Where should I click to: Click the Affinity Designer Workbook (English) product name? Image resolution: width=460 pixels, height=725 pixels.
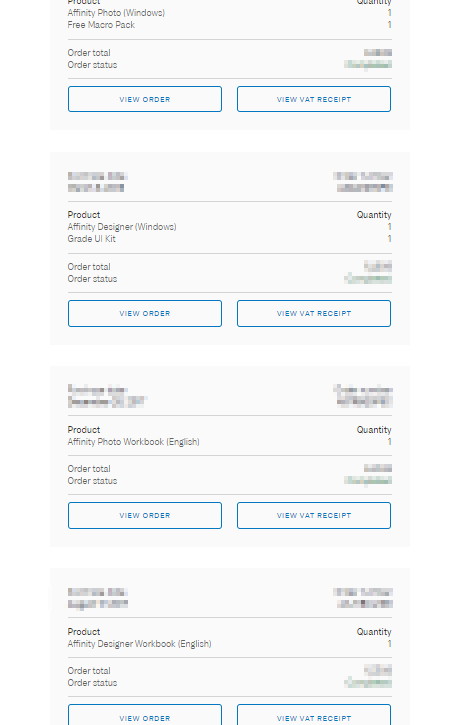coord(140,644)
